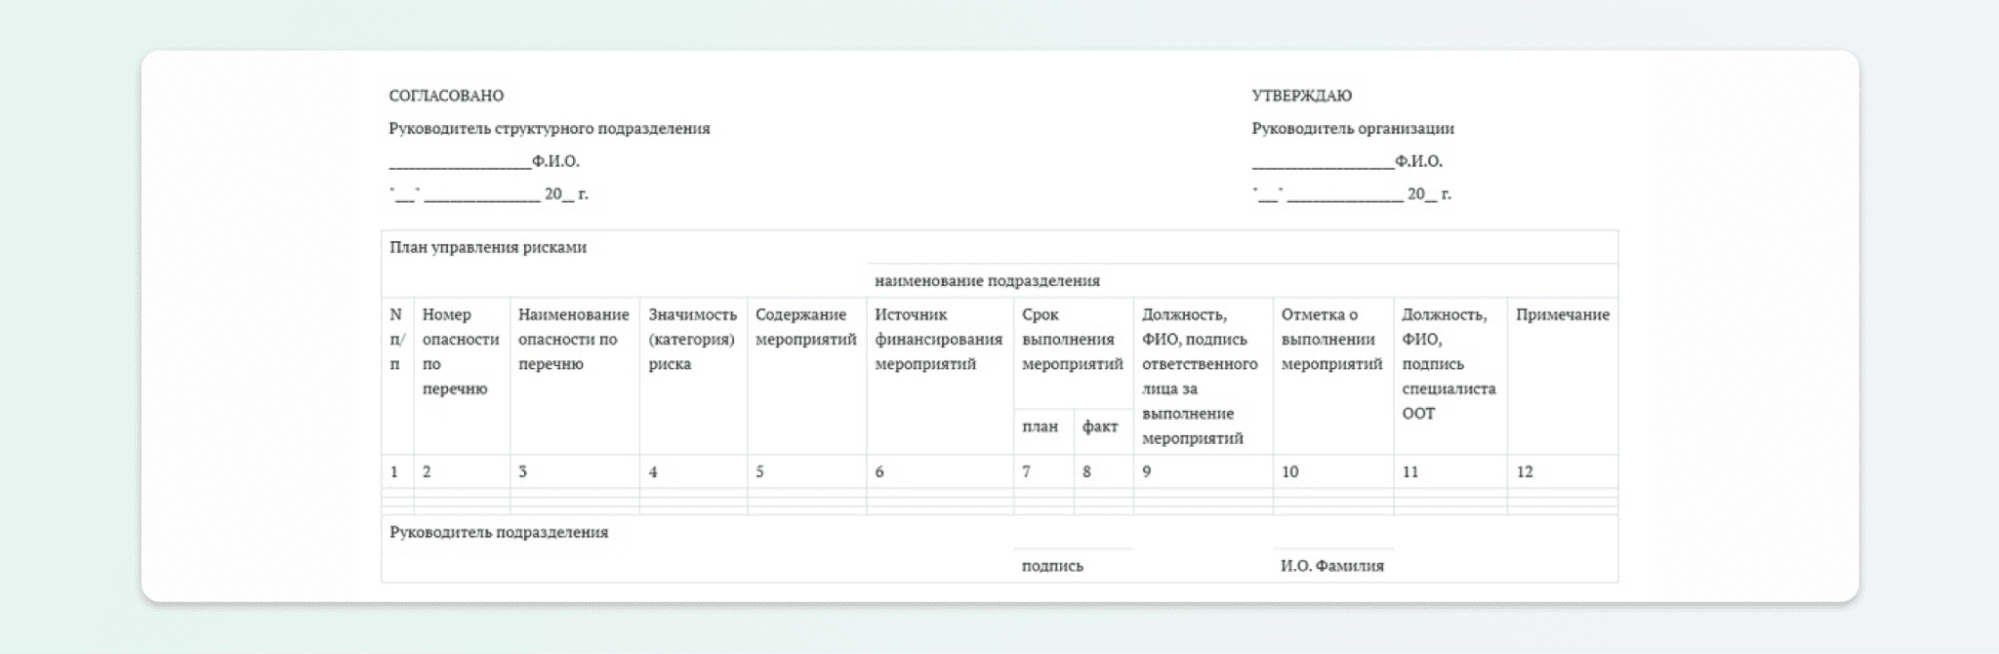
Task: Select the 'Наименование опасности по перечню' header
Action: [573, 339]
